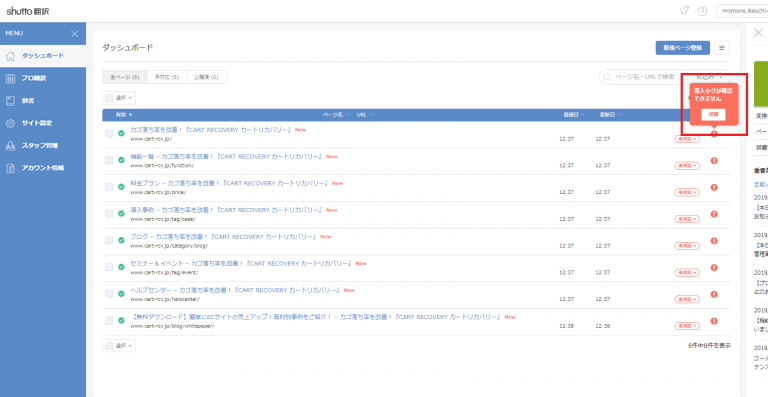Image resolution: width=768 pixels, height=397 pixels.
Task: Sort by the 登録日 column header
Action: tap(573, 115)
